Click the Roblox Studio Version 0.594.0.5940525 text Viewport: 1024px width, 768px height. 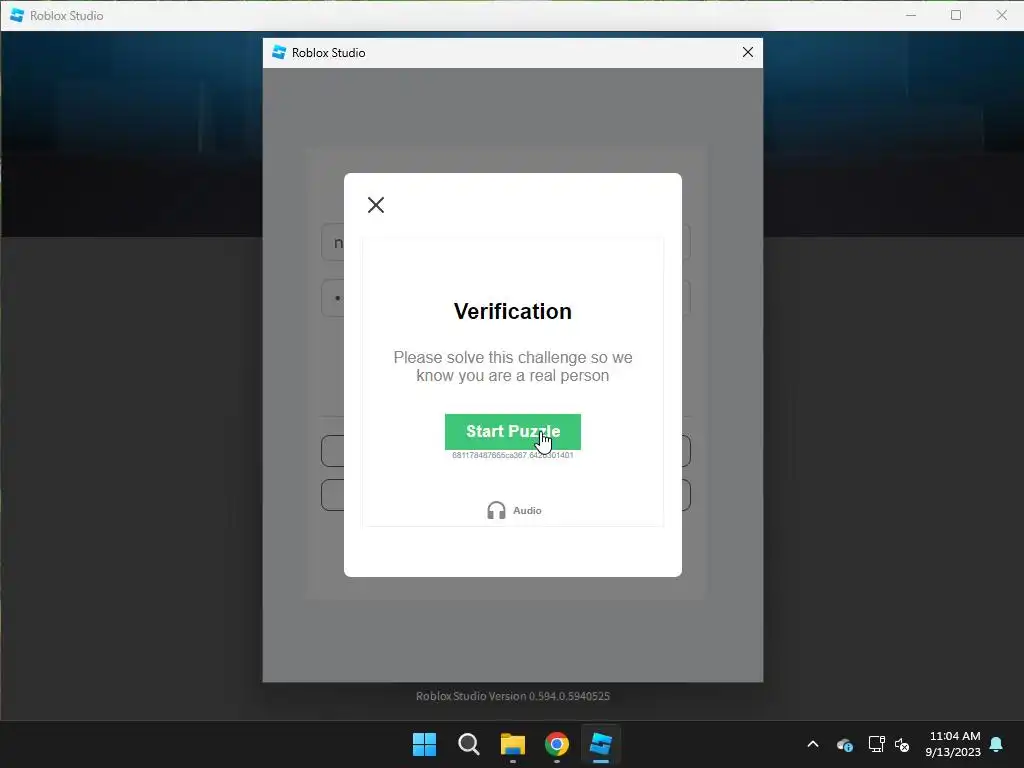(513, 696)
